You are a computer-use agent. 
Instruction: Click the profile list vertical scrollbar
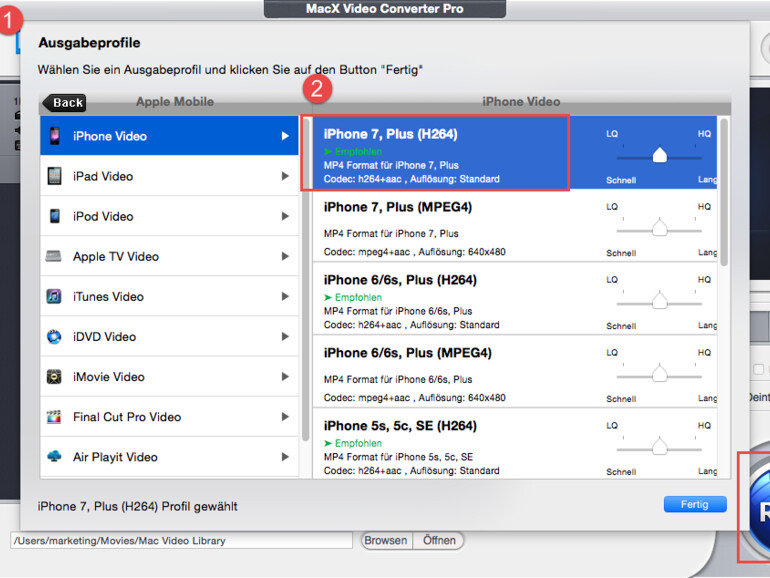(x=724, y=192)
